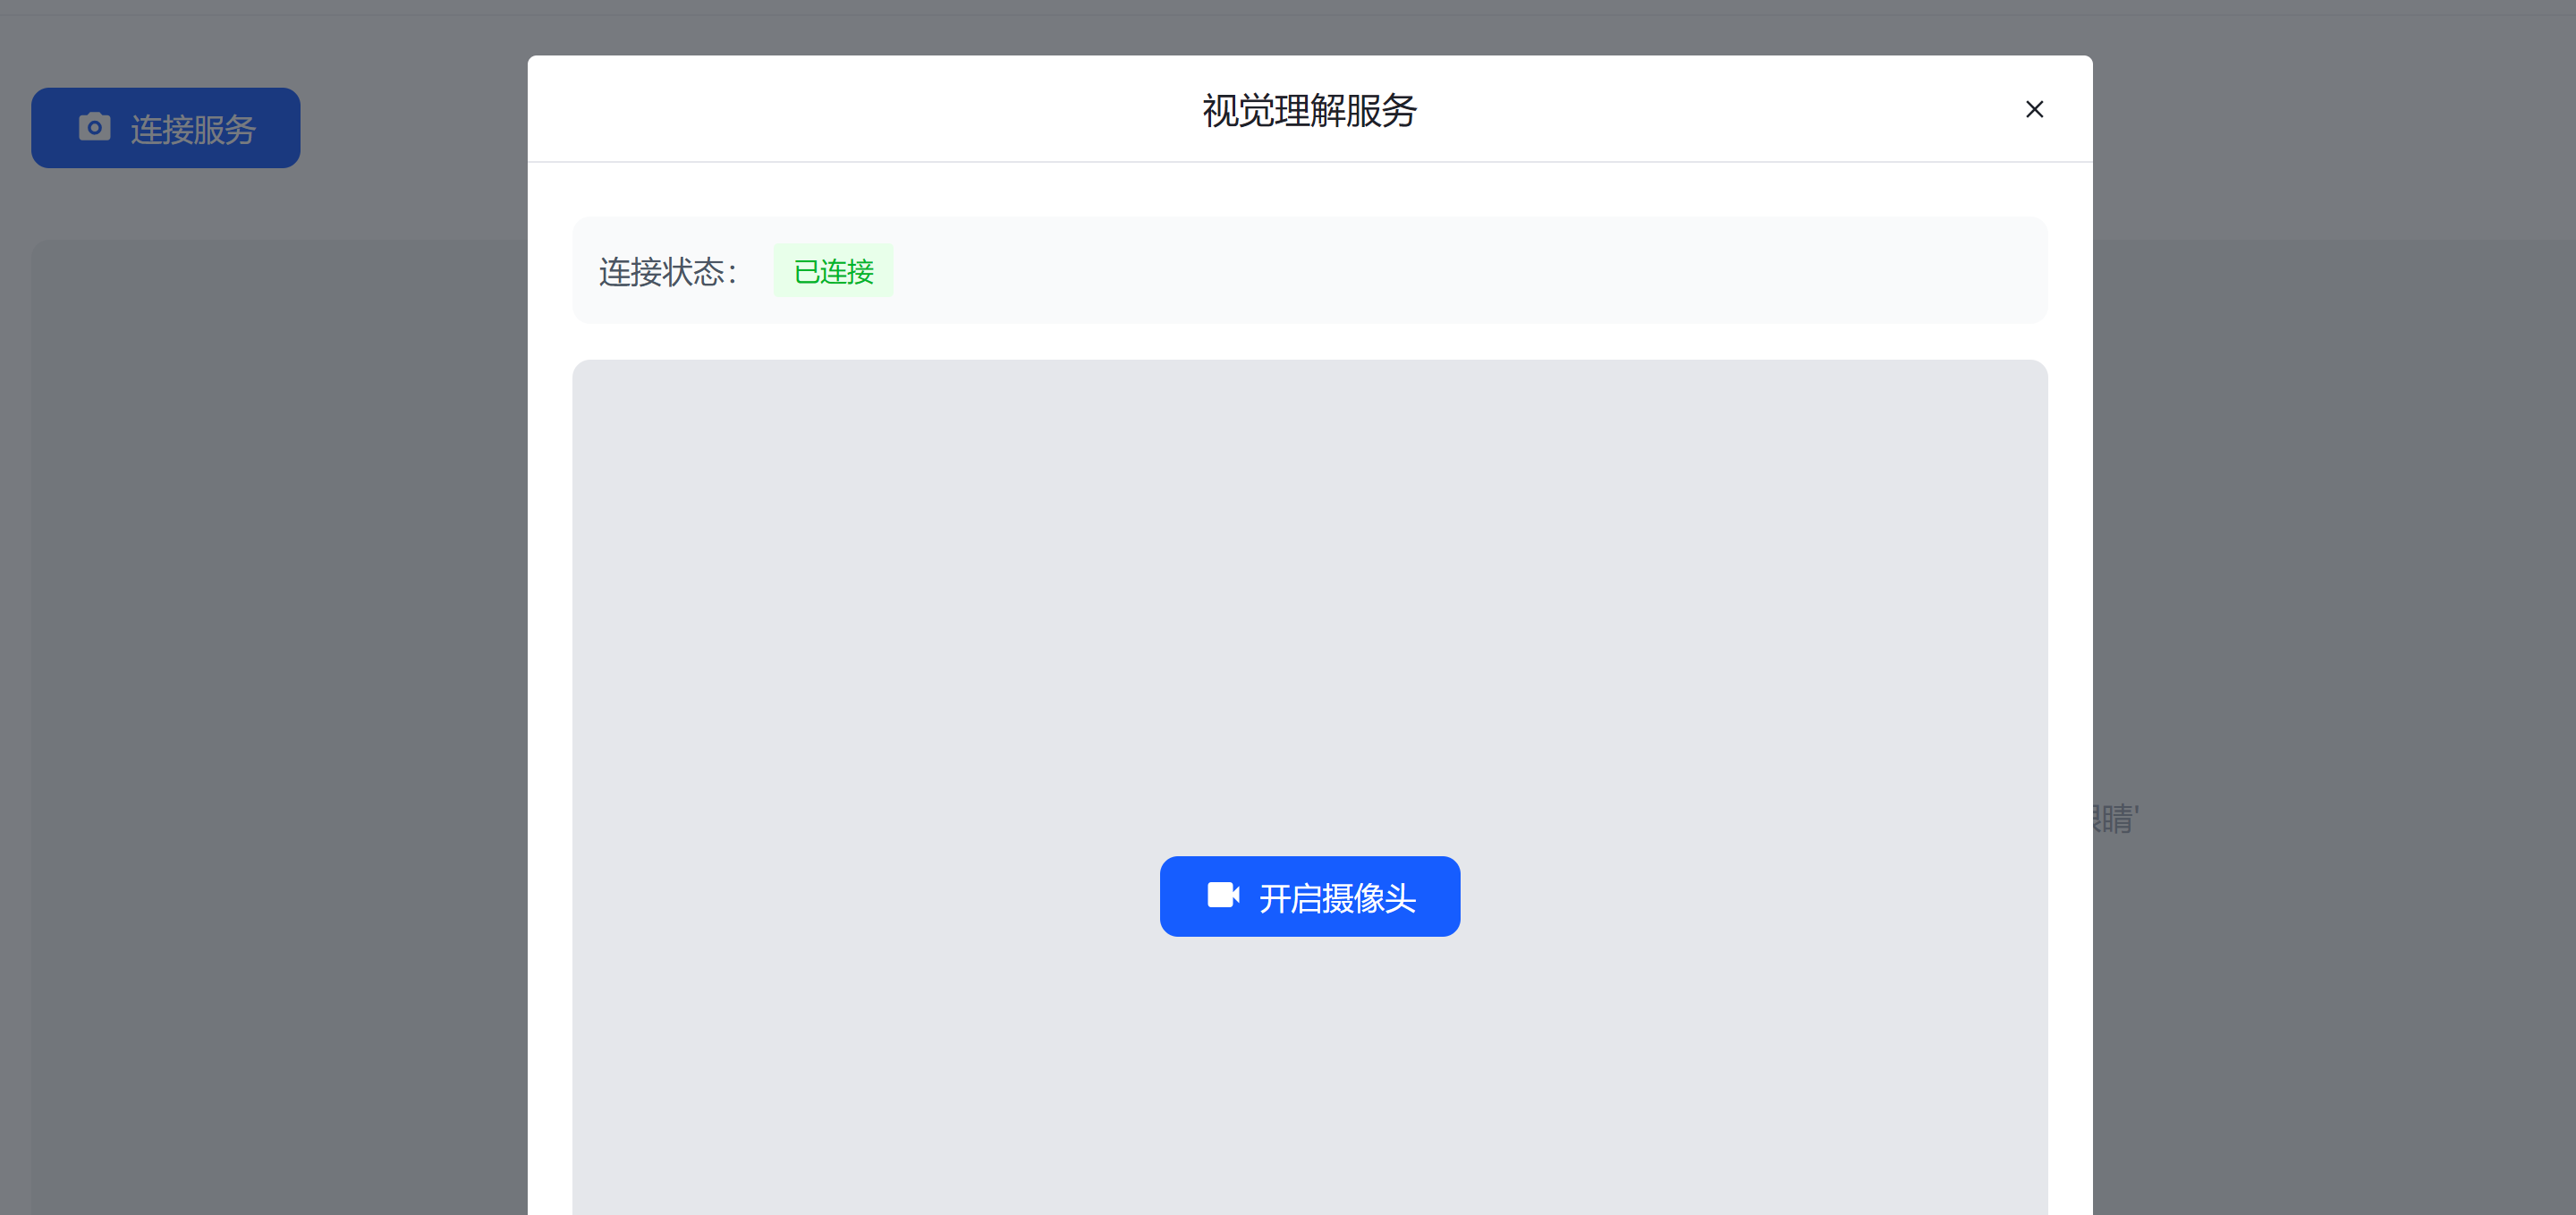Click the white gap between status bar and preview
Image resolution: width=2576 pixels, height=1215 pixels.
[x=1309, y=342]
